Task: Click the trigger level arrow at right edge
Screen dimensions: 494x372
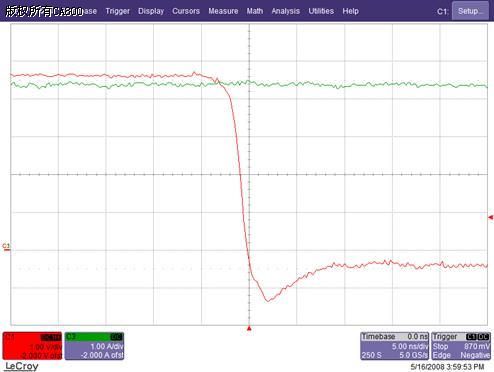Action: click(x=490, y=217)
